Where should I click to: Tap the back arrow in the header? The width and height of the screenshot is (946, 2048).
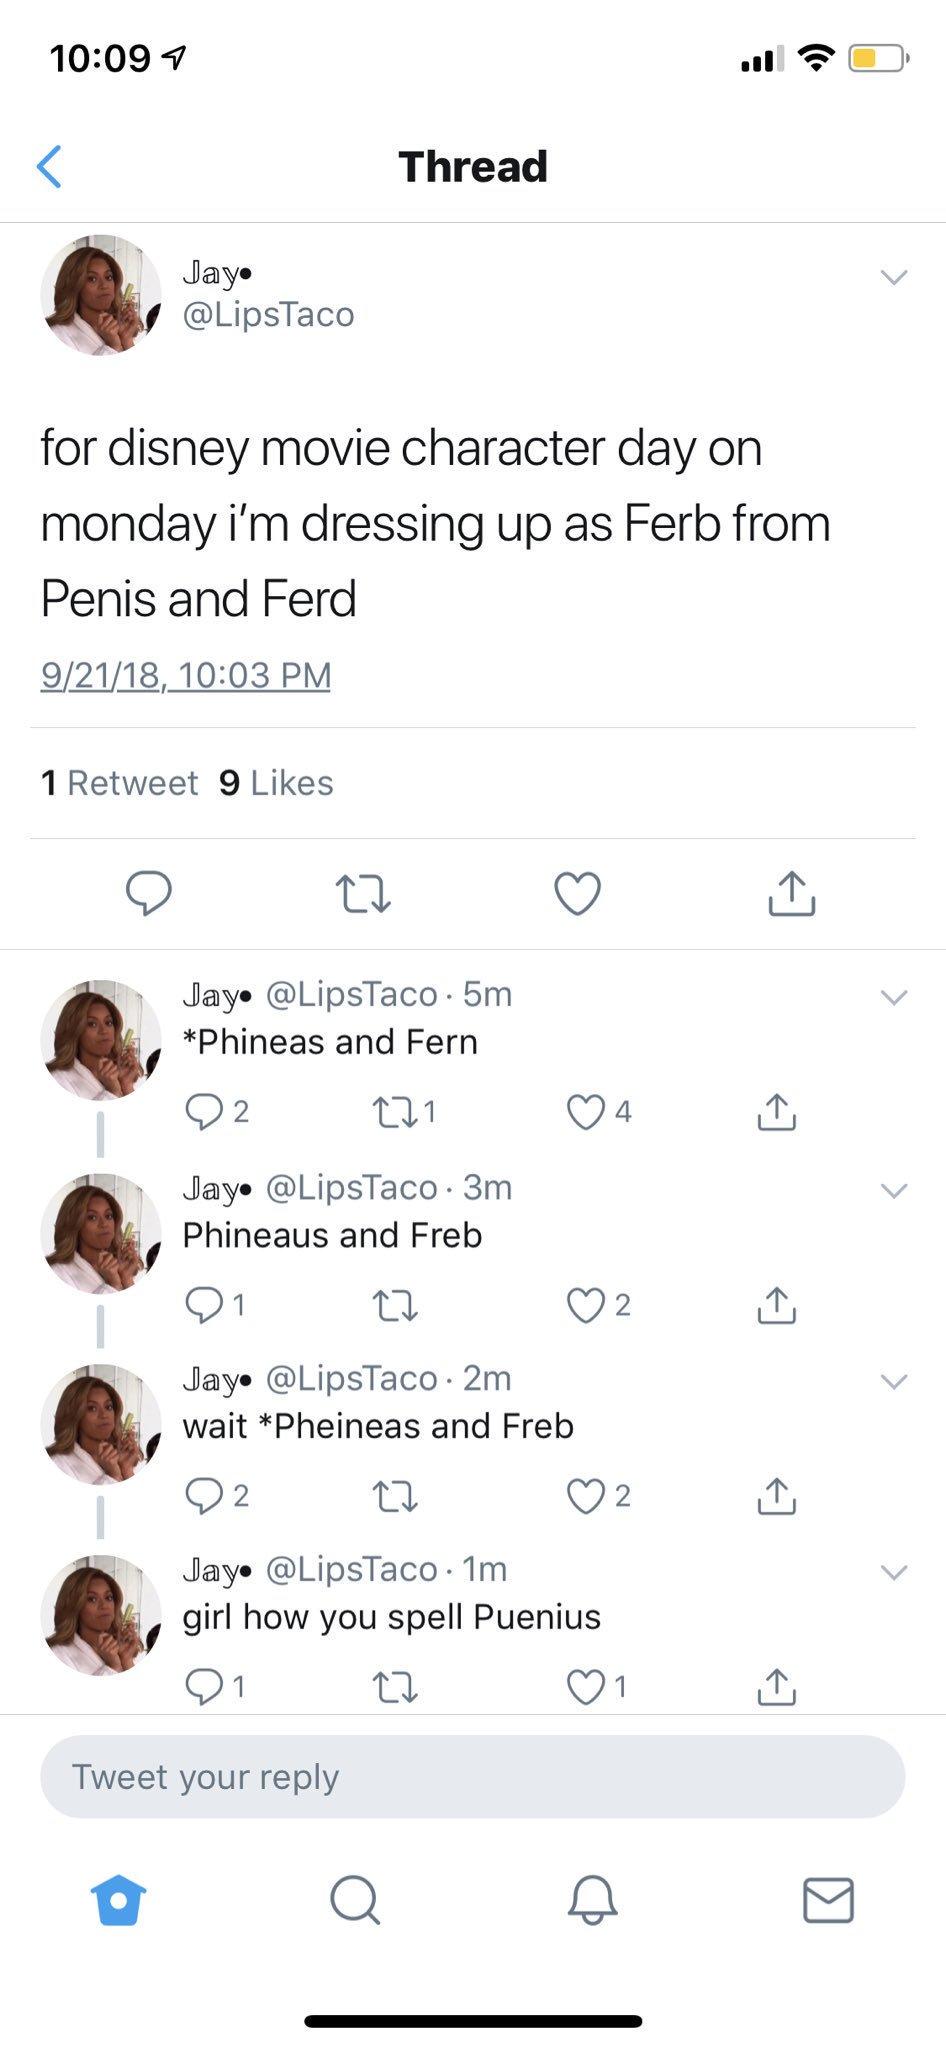coord(49,166)
